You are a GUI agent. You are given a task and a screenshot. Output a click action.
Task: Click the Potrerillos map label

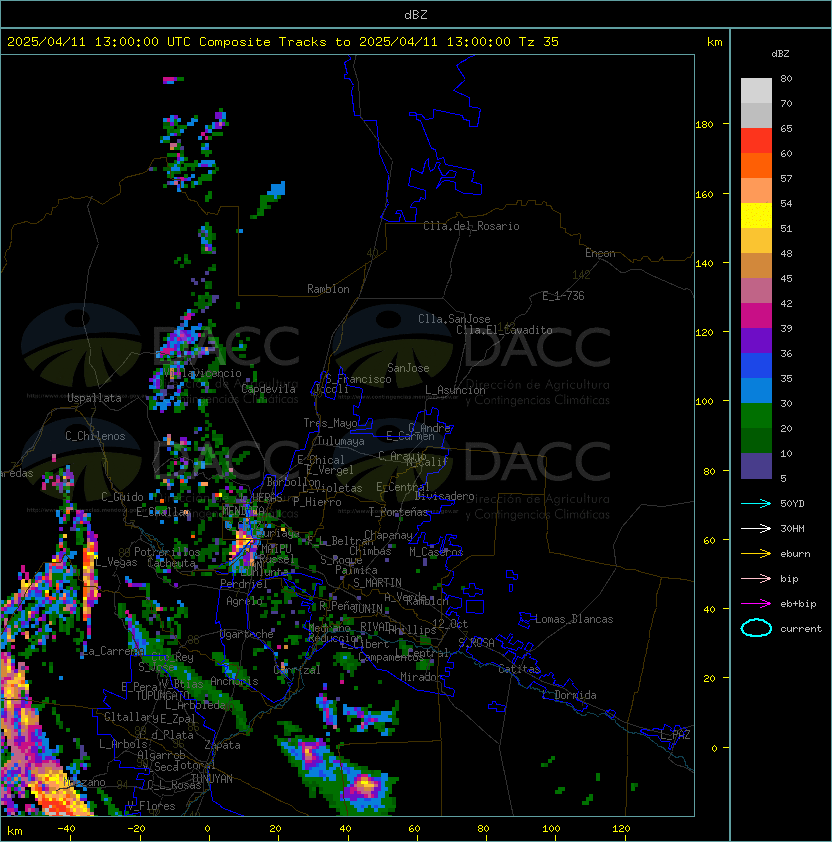pos(167,552)
